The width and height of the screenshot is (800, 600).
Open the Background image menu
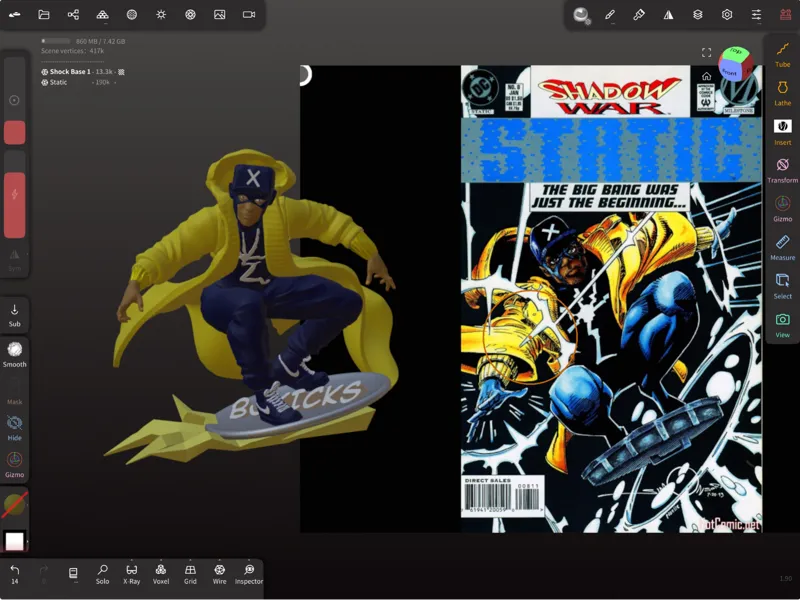(220, 15)
